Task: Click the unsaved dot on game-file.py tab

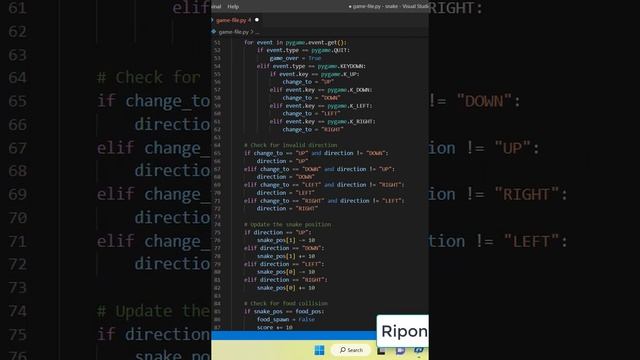Action: click(x=257, y=20)
